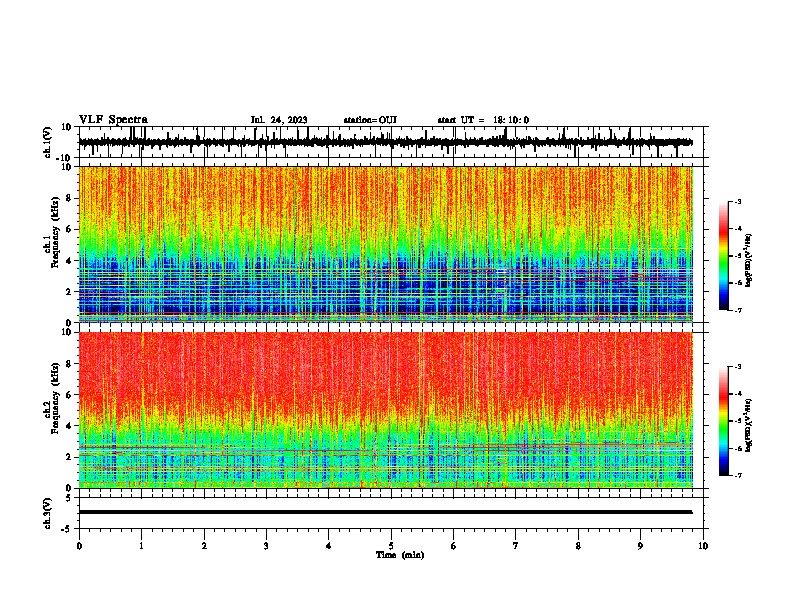Click the '-3' label atop ch.1 color bar
Image resolution: width=792 pixels, height=612 pixels.
(737, 201)
